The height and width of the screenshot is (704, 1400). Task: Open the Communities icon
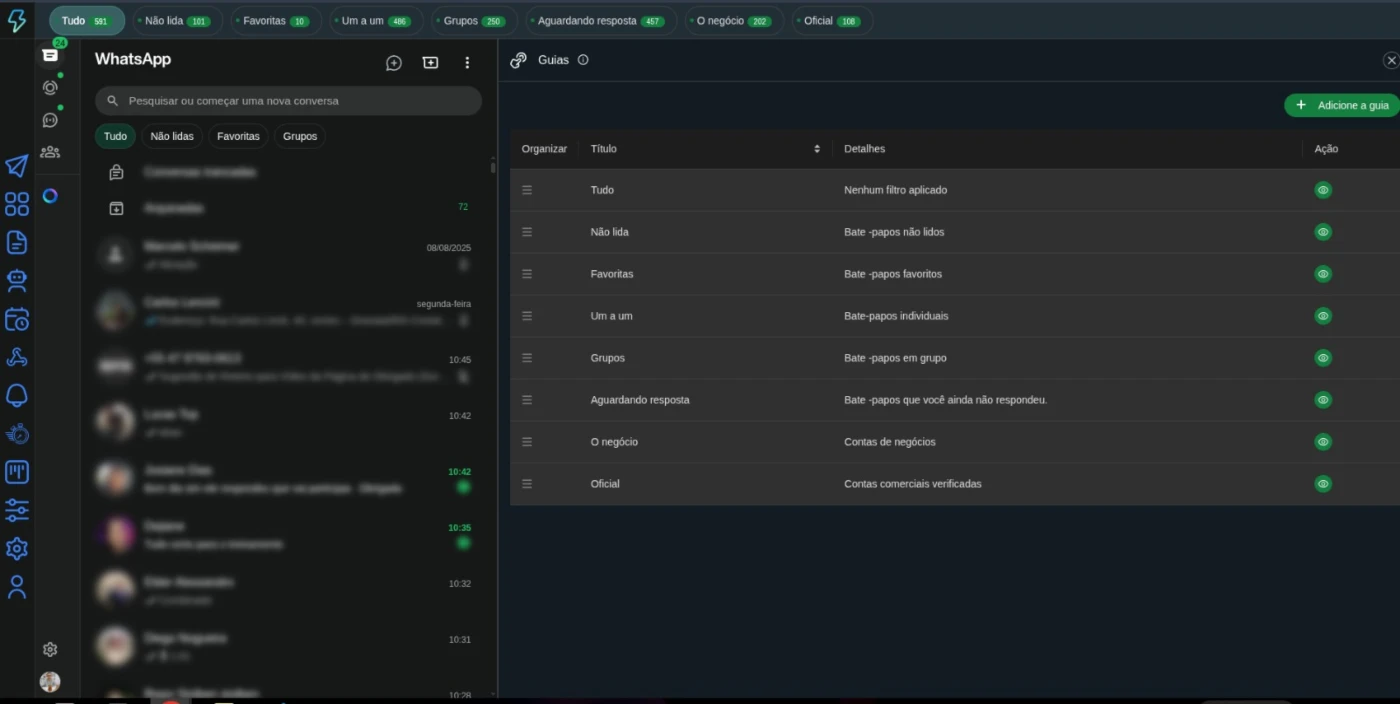[50, 152]
